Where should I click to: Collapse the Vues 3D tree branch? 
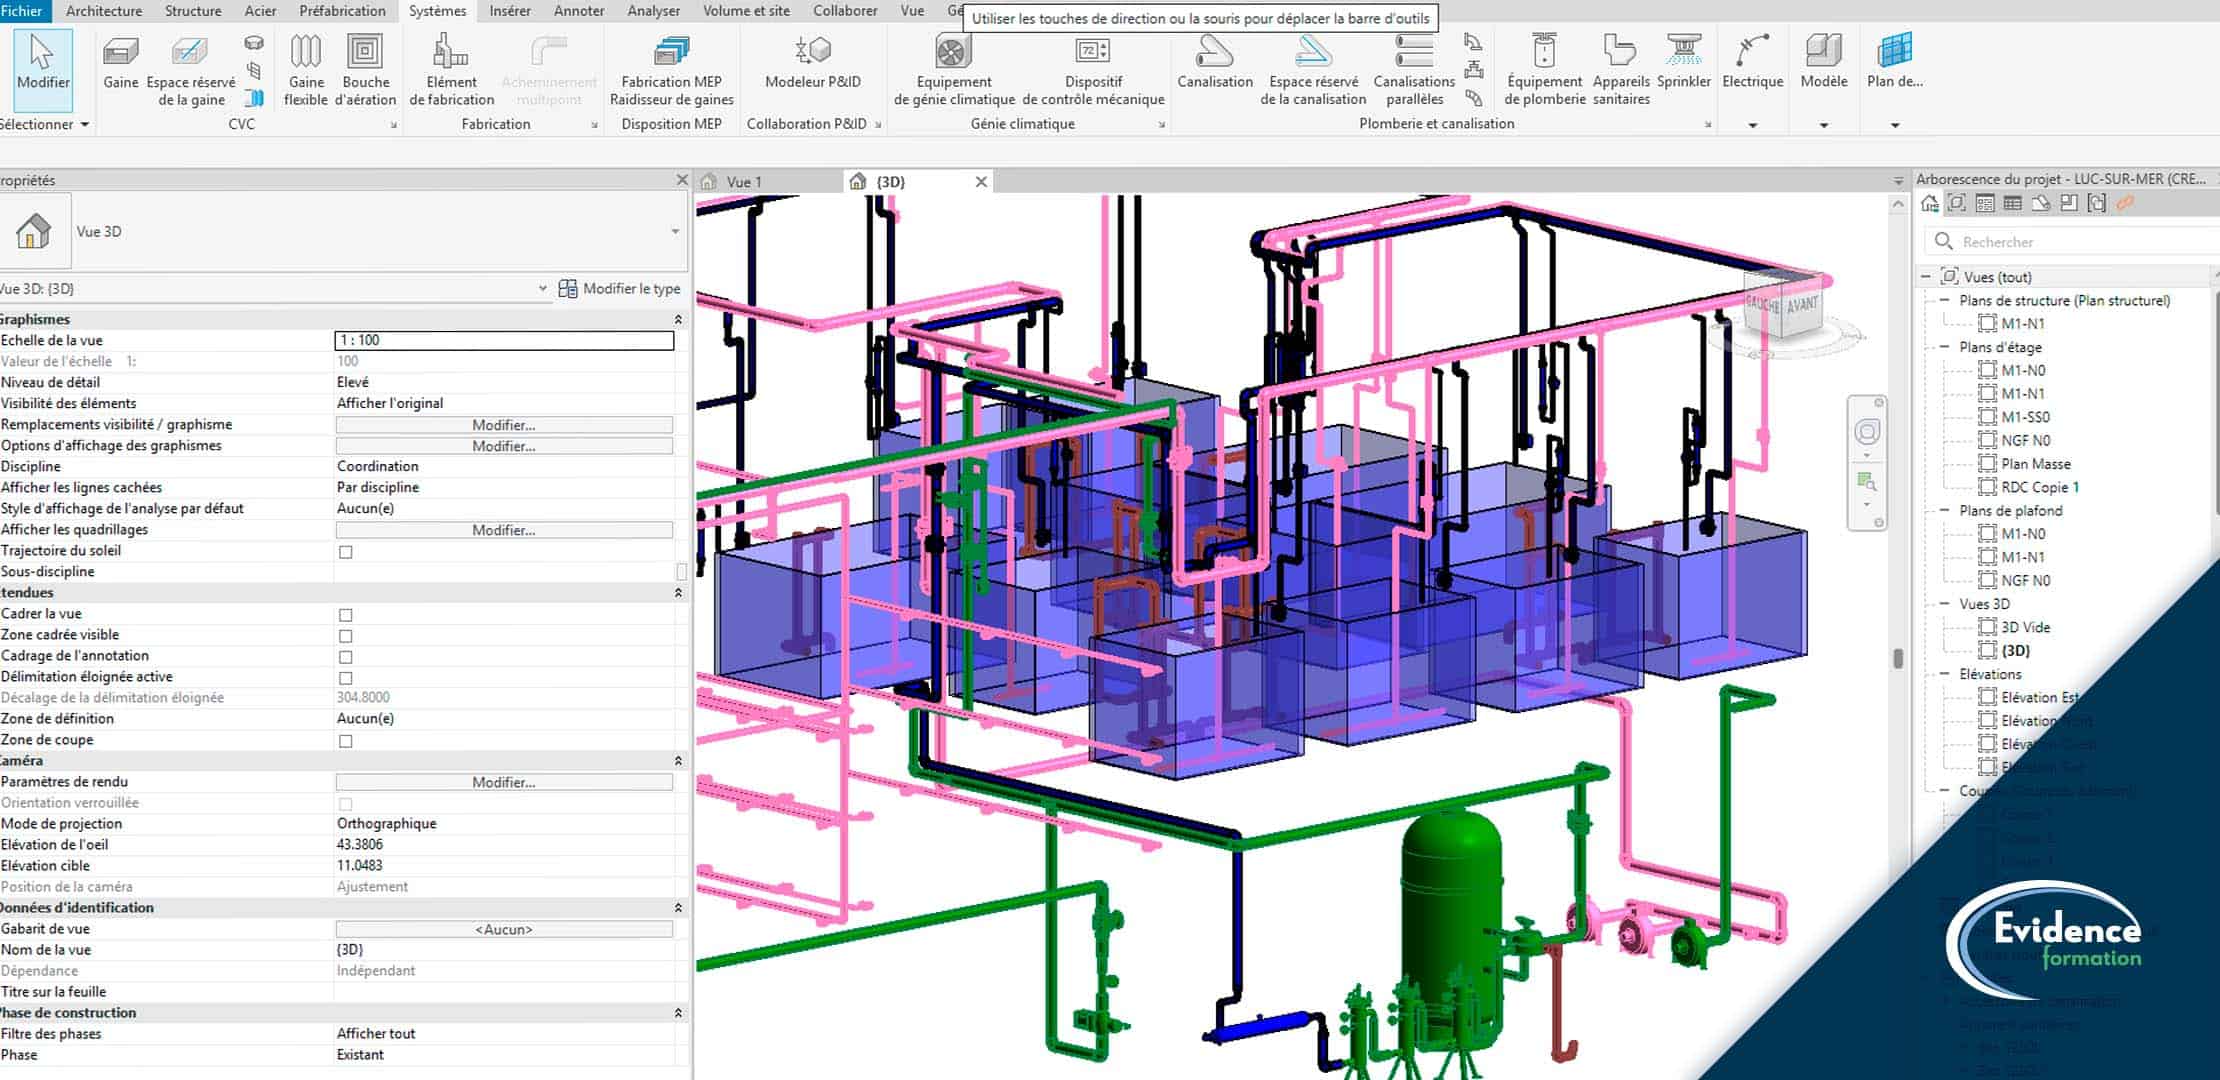[x=1944, y=604]
